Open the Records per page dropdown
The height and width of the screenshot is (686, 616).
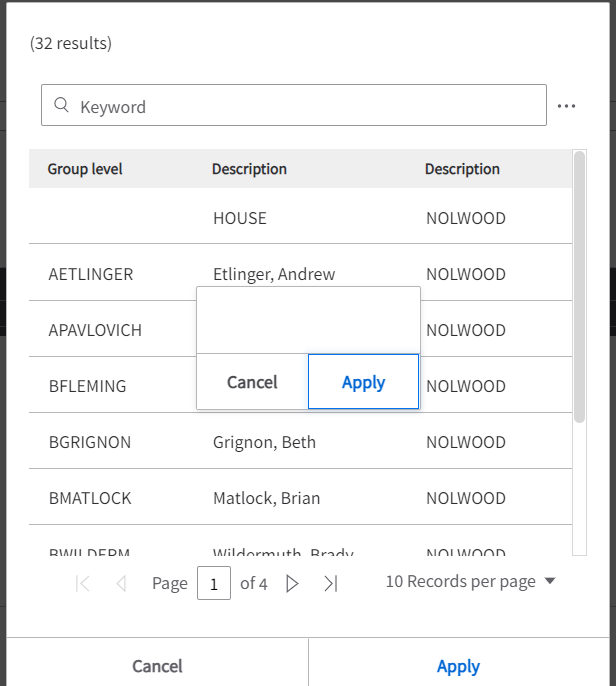[x=470, y=581]
